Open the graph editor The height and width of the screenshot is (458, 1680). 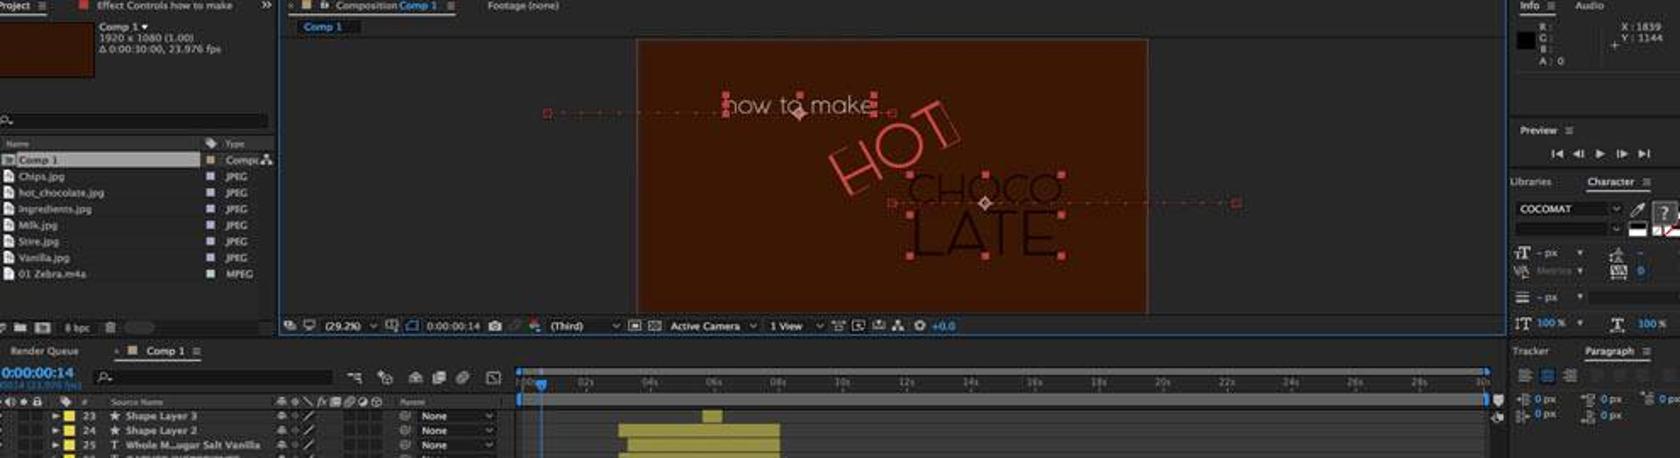click(x=493, y=378)
